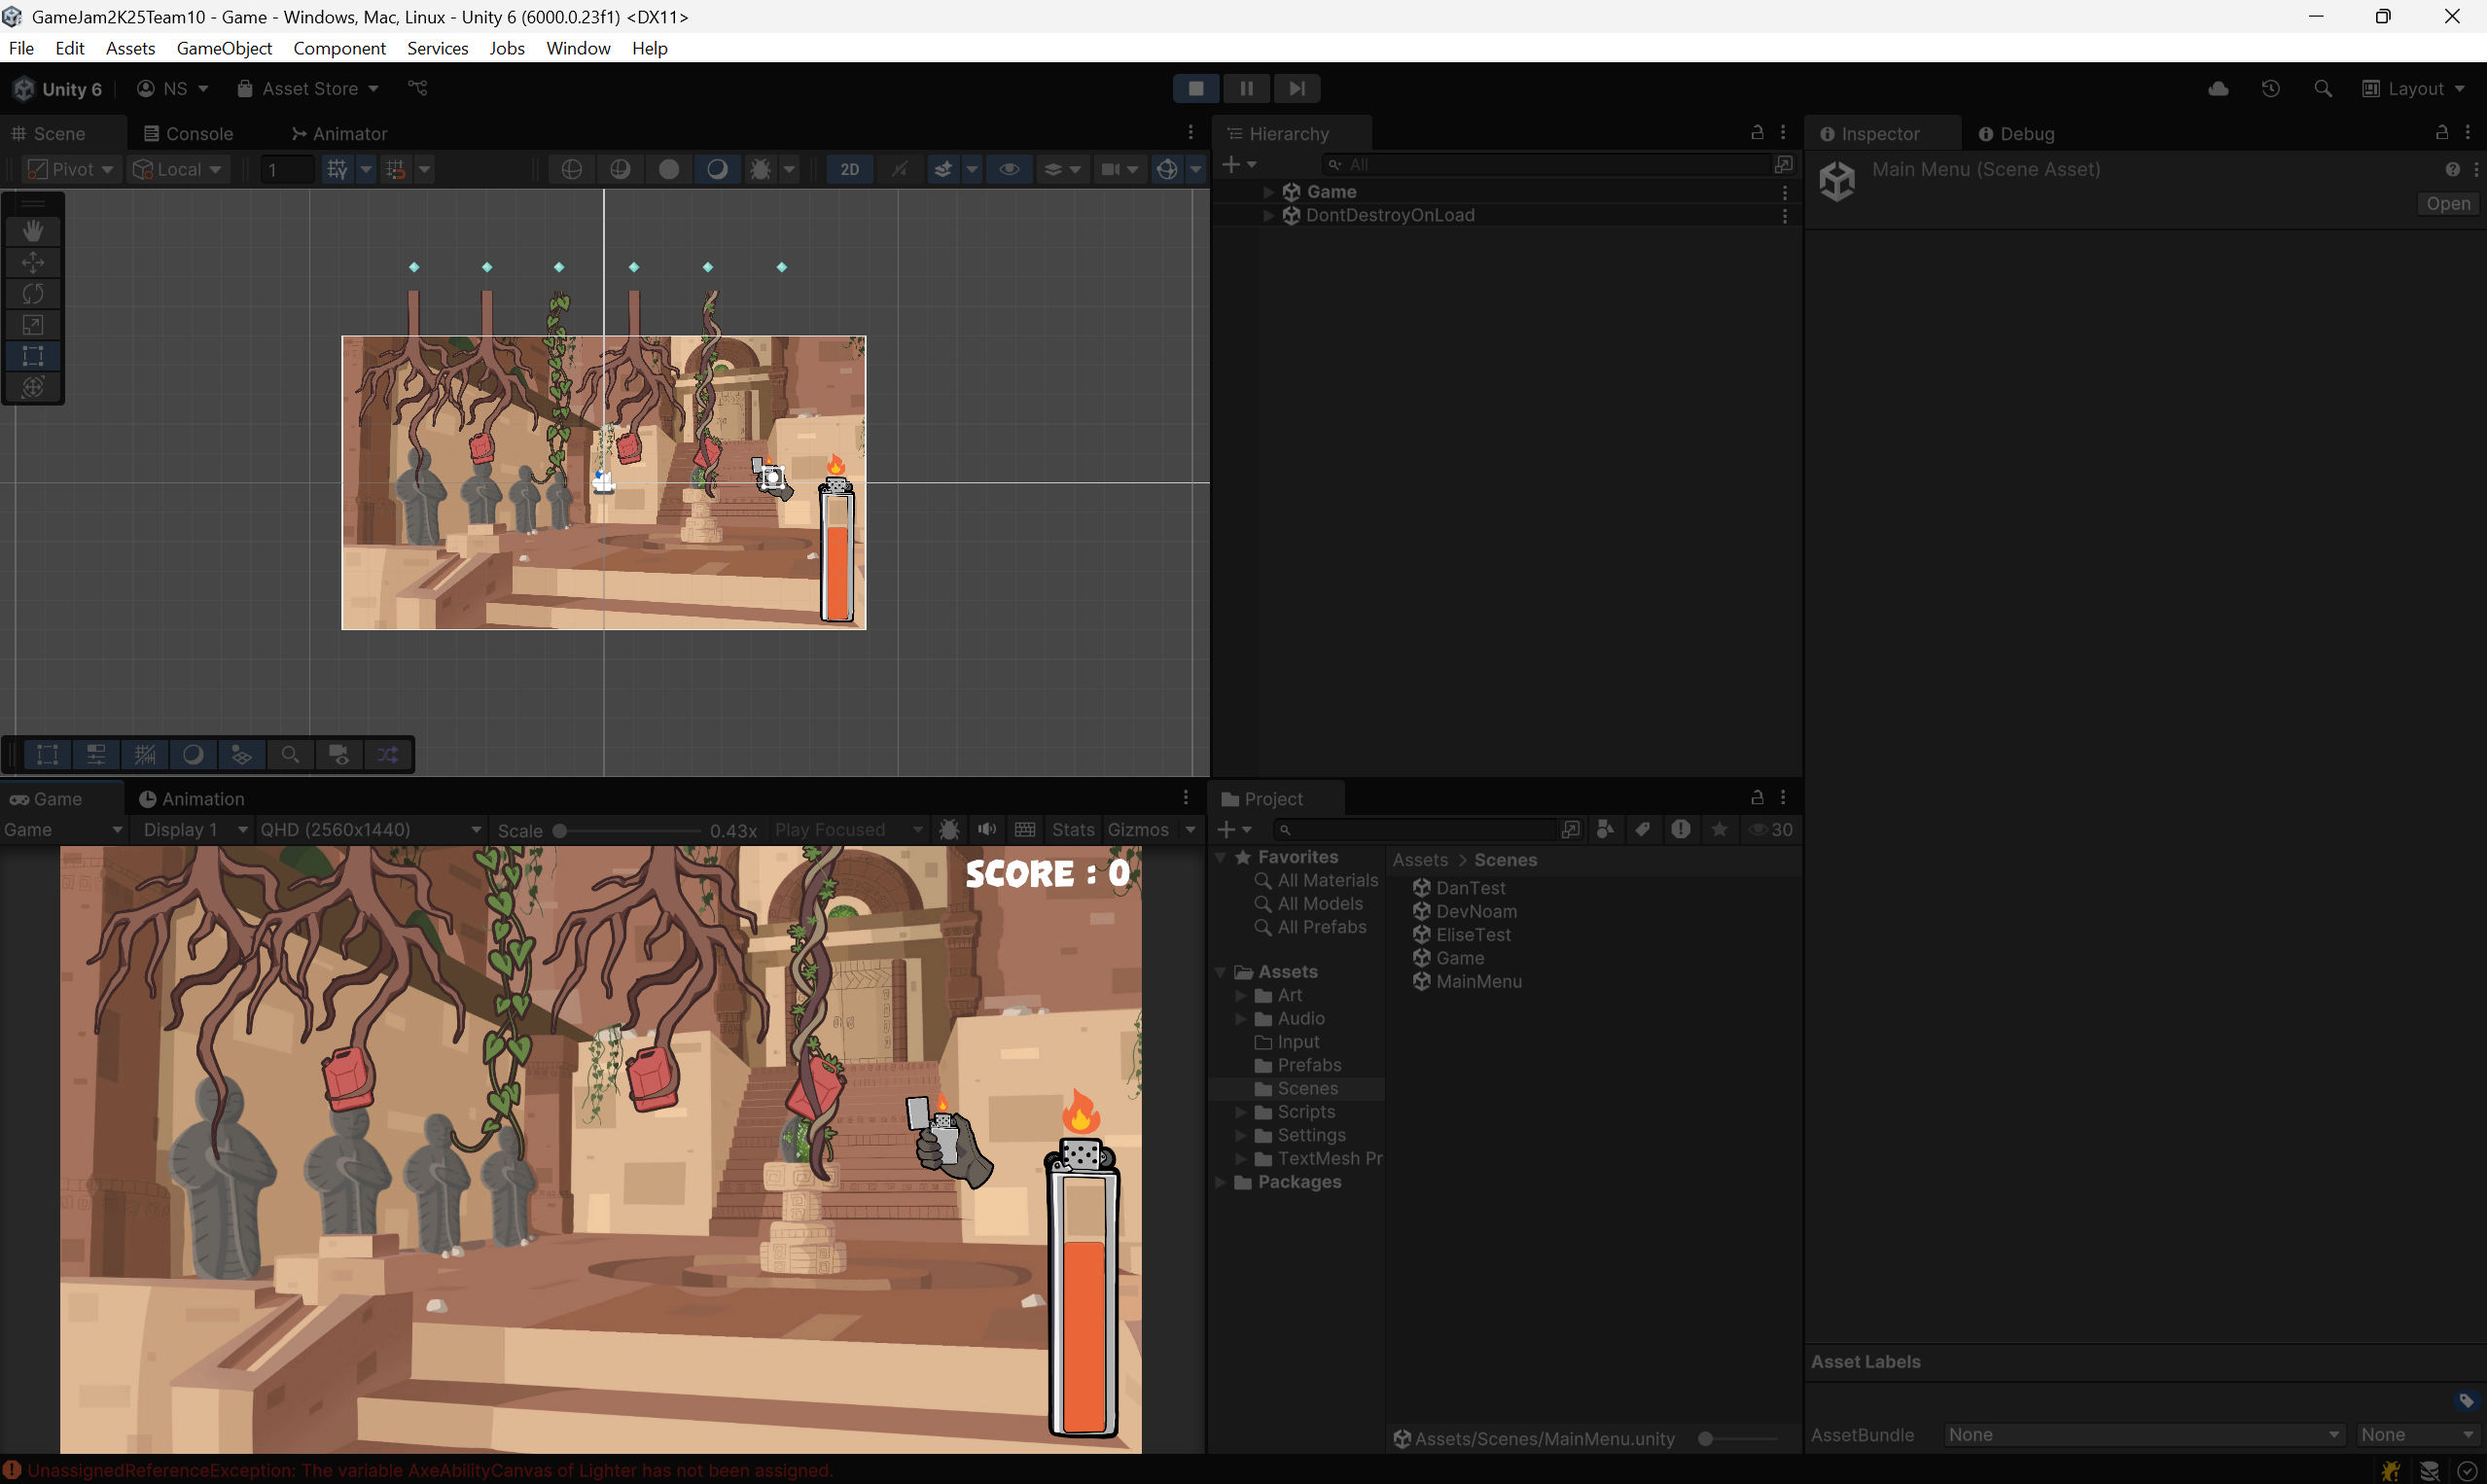Image resolution: width=2487 pixels, height=1484 pixels.
Task: Toggle the scene visibility eye icon
Action: click(x=1009, y=169)
